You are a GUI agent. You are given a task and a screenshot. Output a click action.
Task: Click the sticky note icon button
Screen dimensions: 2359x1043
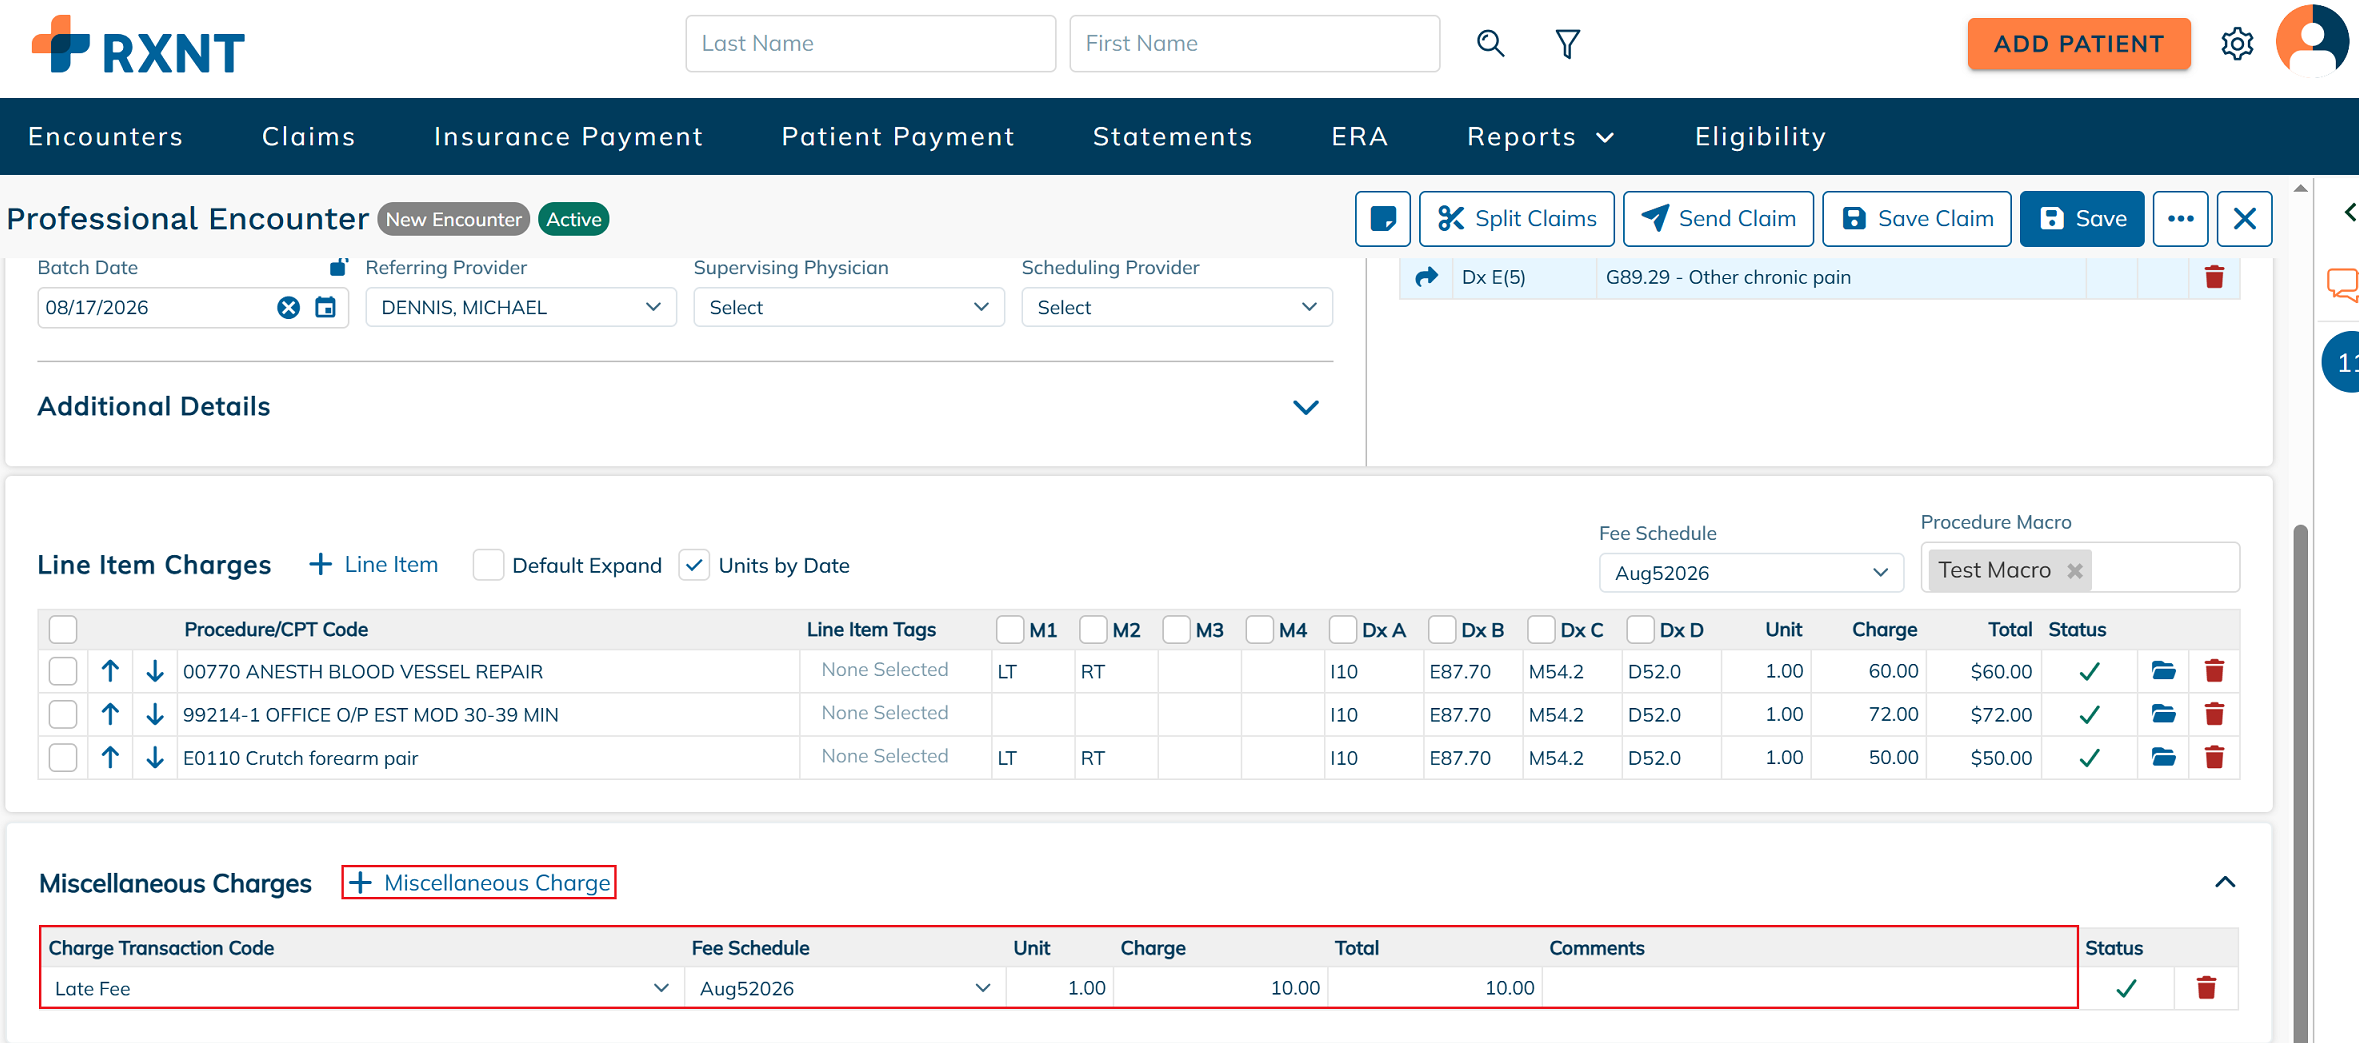point(1383,219)
